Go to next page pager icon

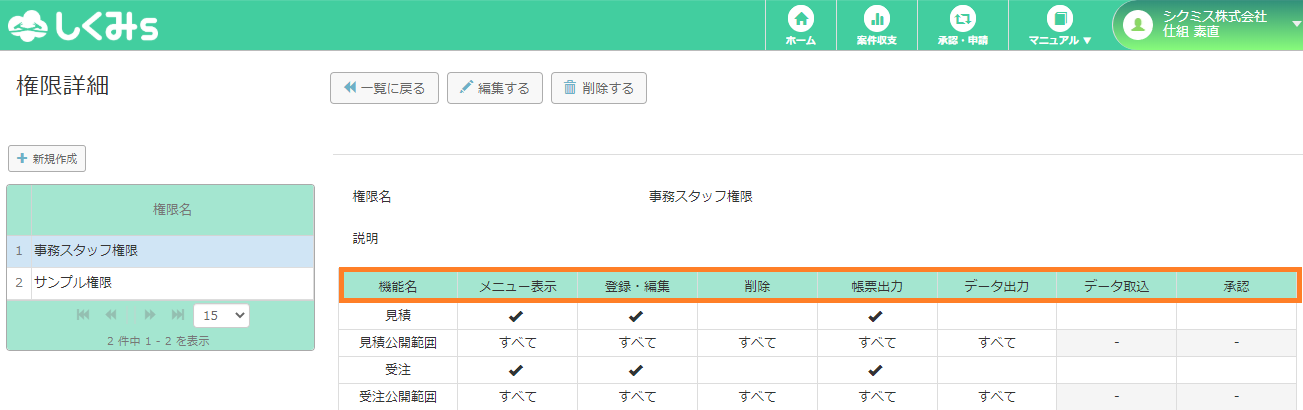(150, 315)
